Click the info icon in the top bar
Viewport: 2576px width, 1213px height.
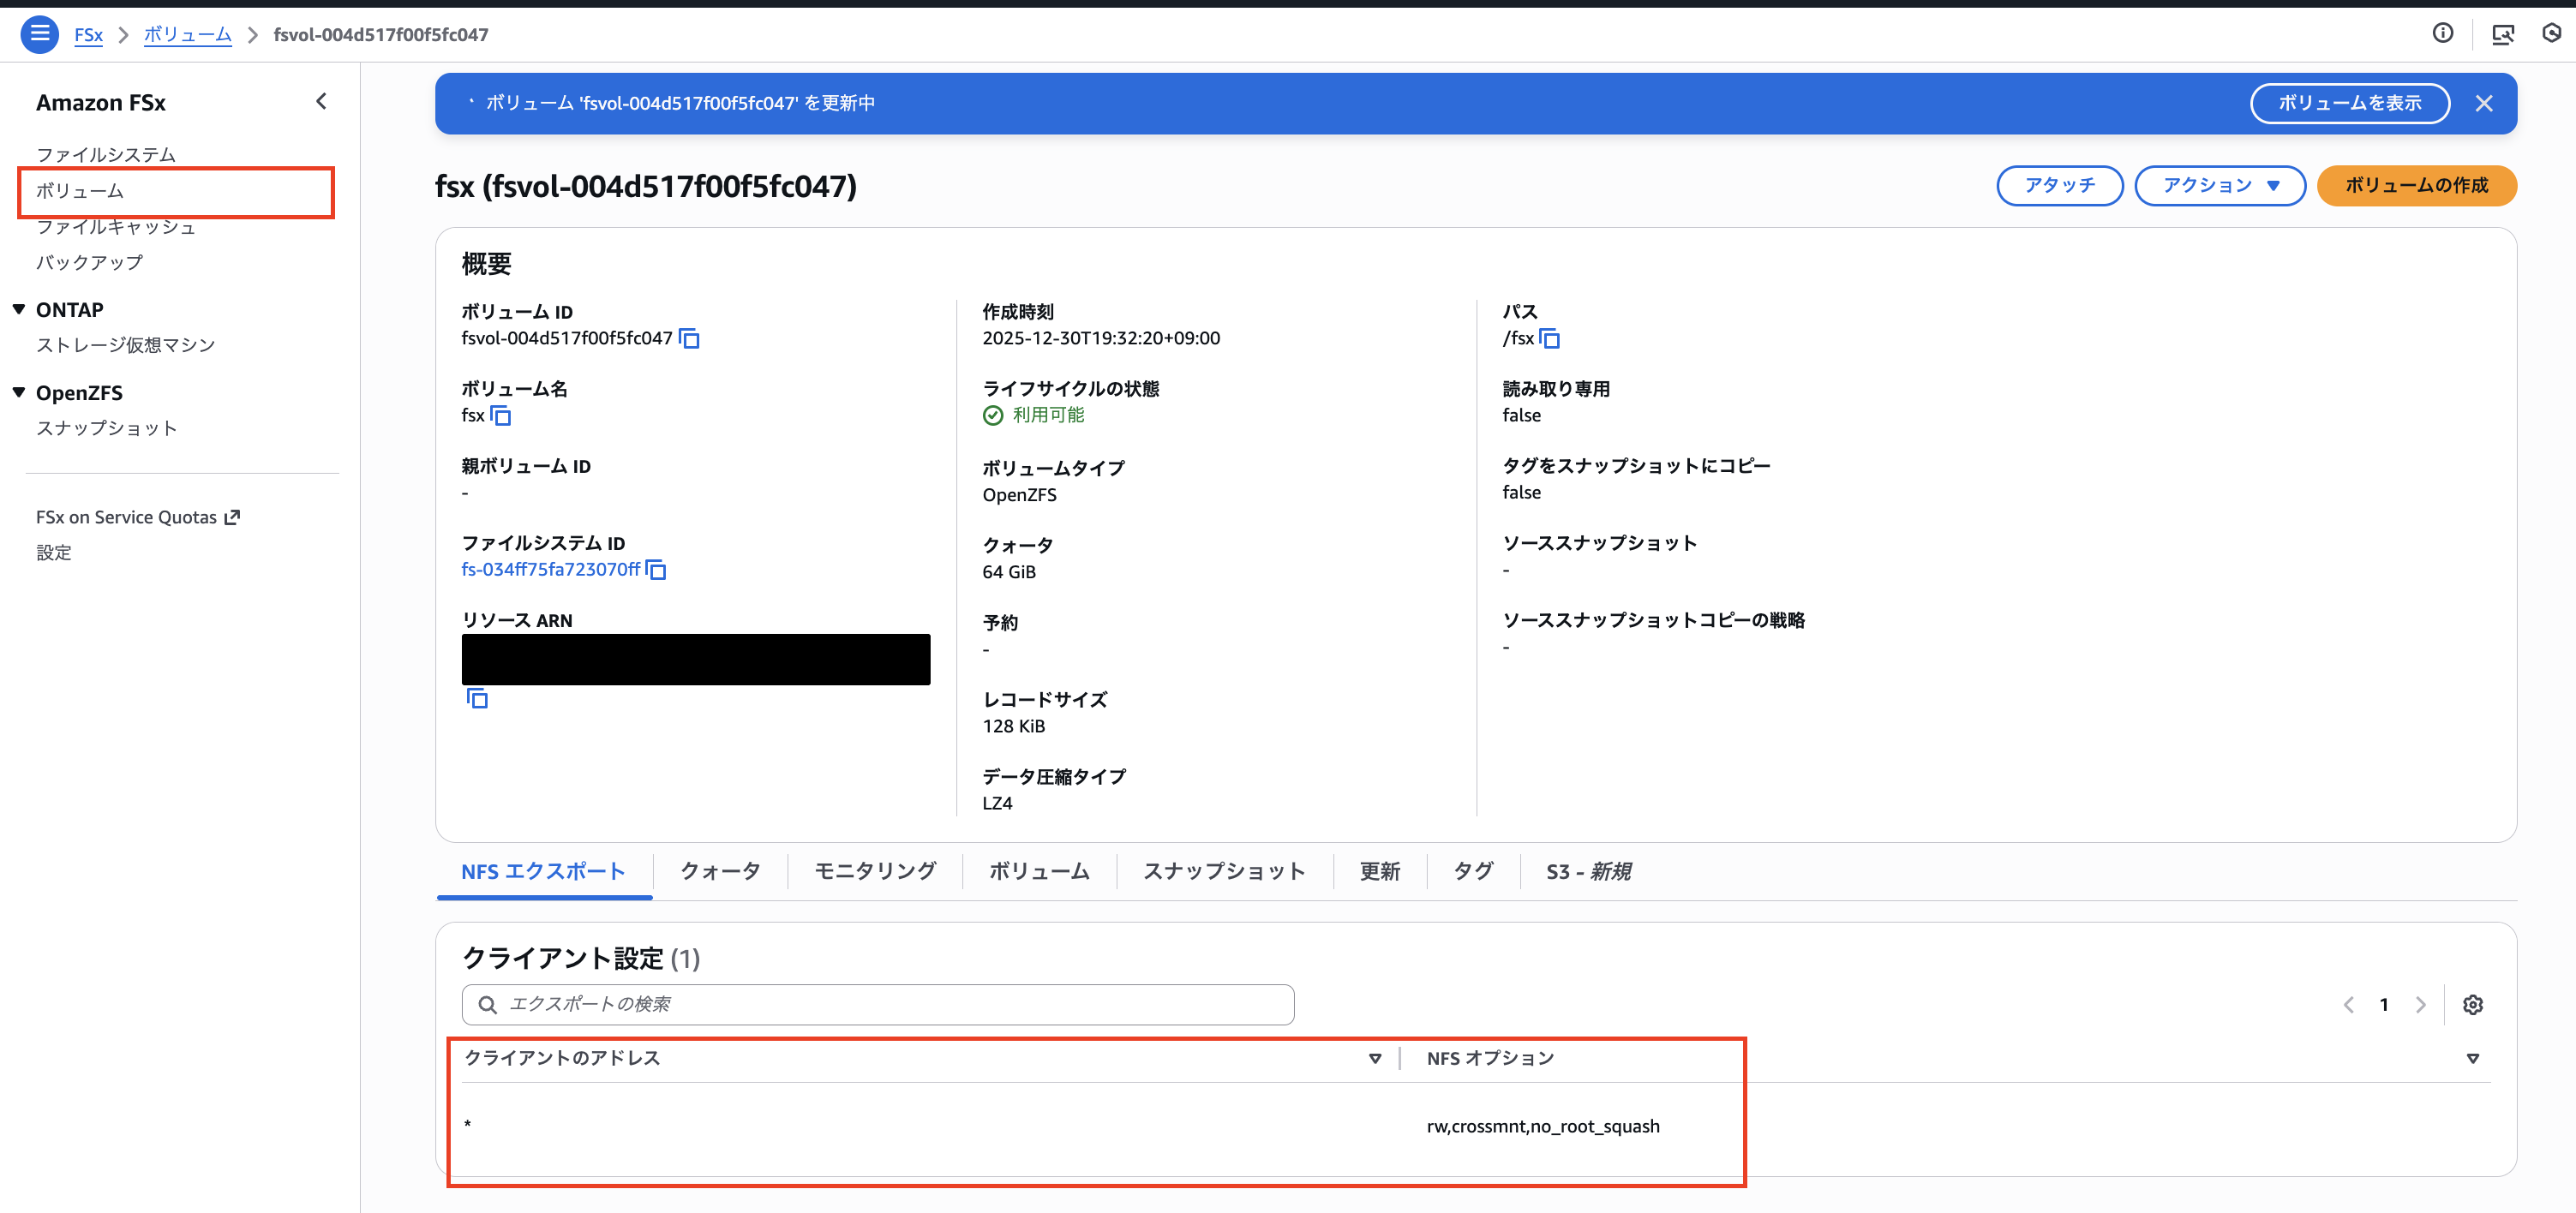point(2443,33)
